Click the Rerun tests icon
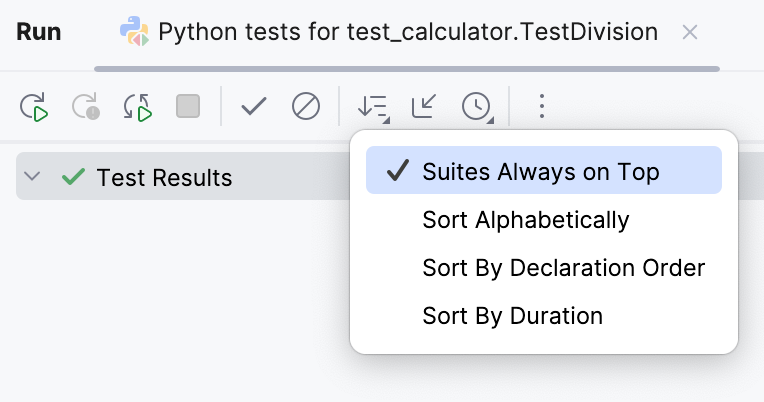This screenshot has width=764, height=402. [x=34, y=106]
